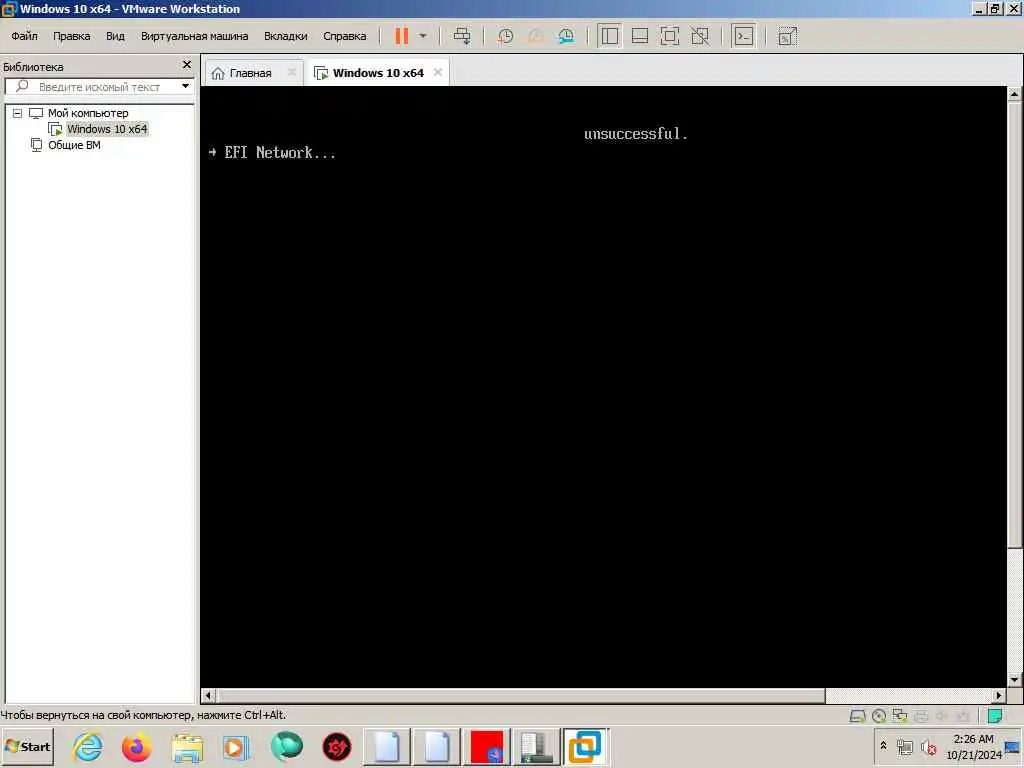Open Windows Explorer from the taskbar
The width and height of the screenshot is (1024, 768).
(187, 747)
